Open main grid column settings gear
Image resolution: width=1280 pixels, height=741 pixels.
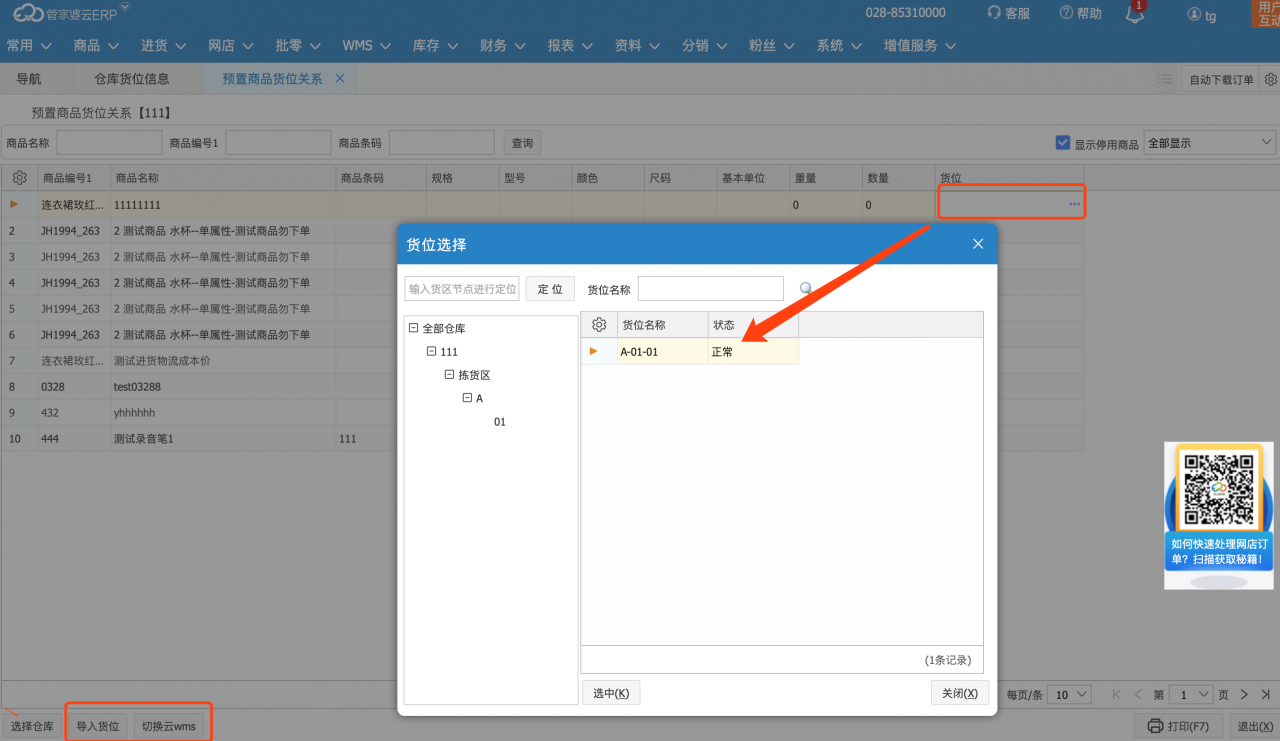click(x=19, y=178)
